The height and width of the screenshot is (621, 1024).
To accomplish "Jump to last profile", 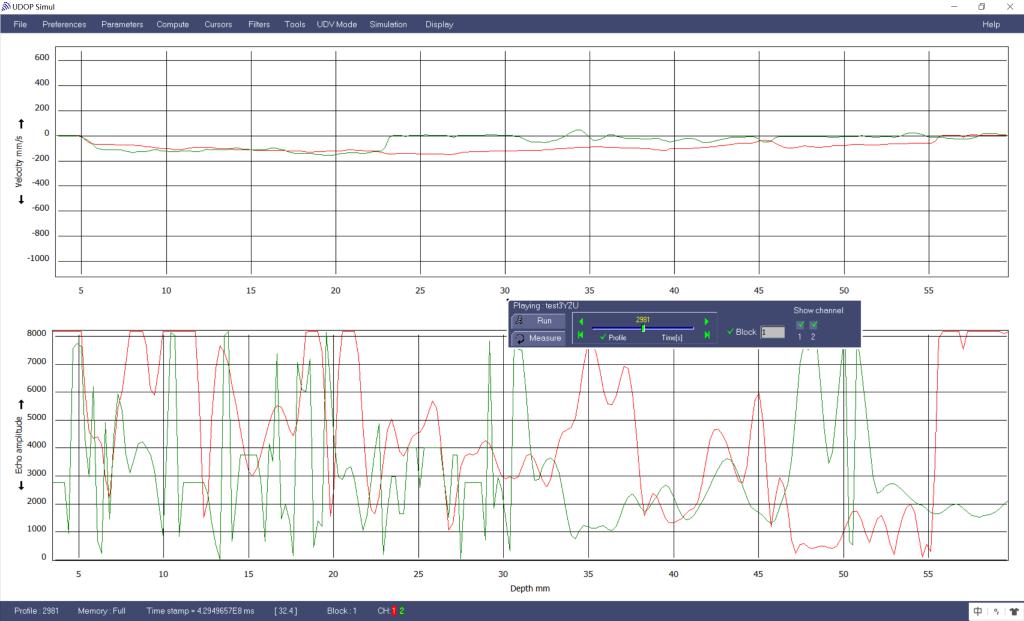I will pos(707,336).
